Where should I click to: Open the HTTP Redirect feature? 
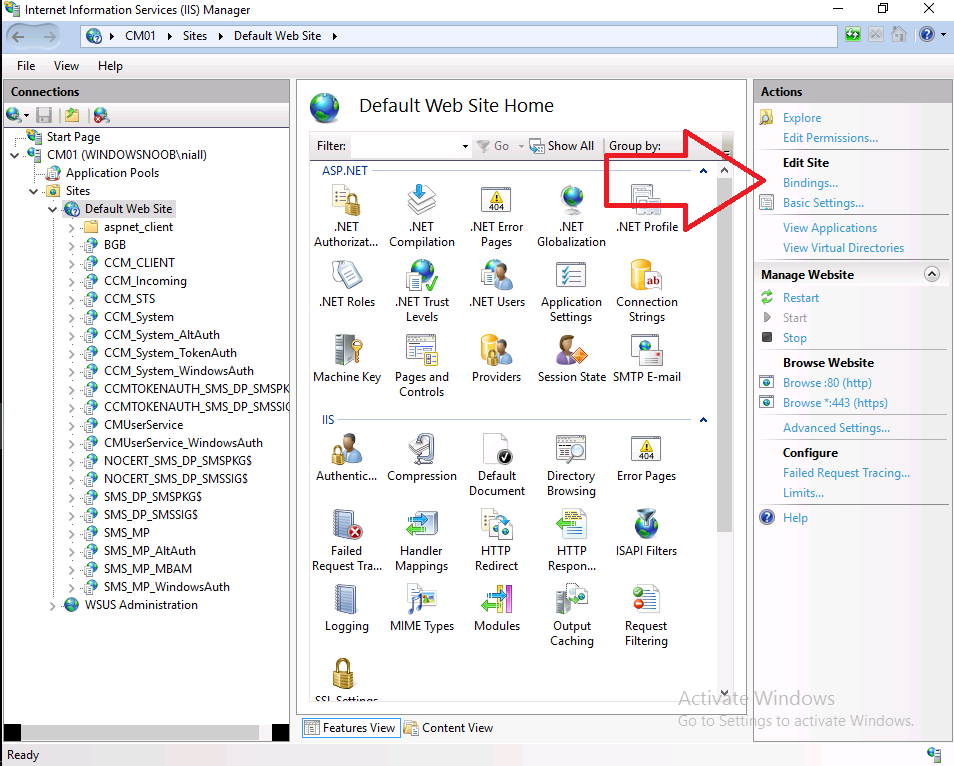tap(496, 540)
